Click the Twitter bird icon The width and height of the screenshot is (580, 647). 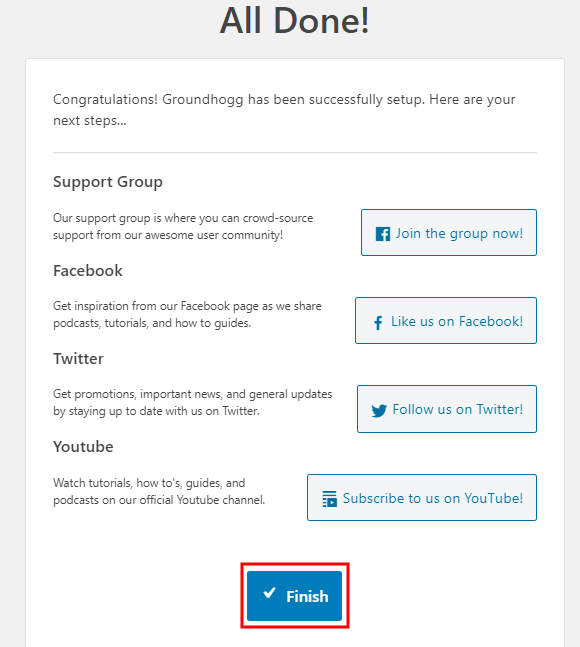tap(379, 411)
